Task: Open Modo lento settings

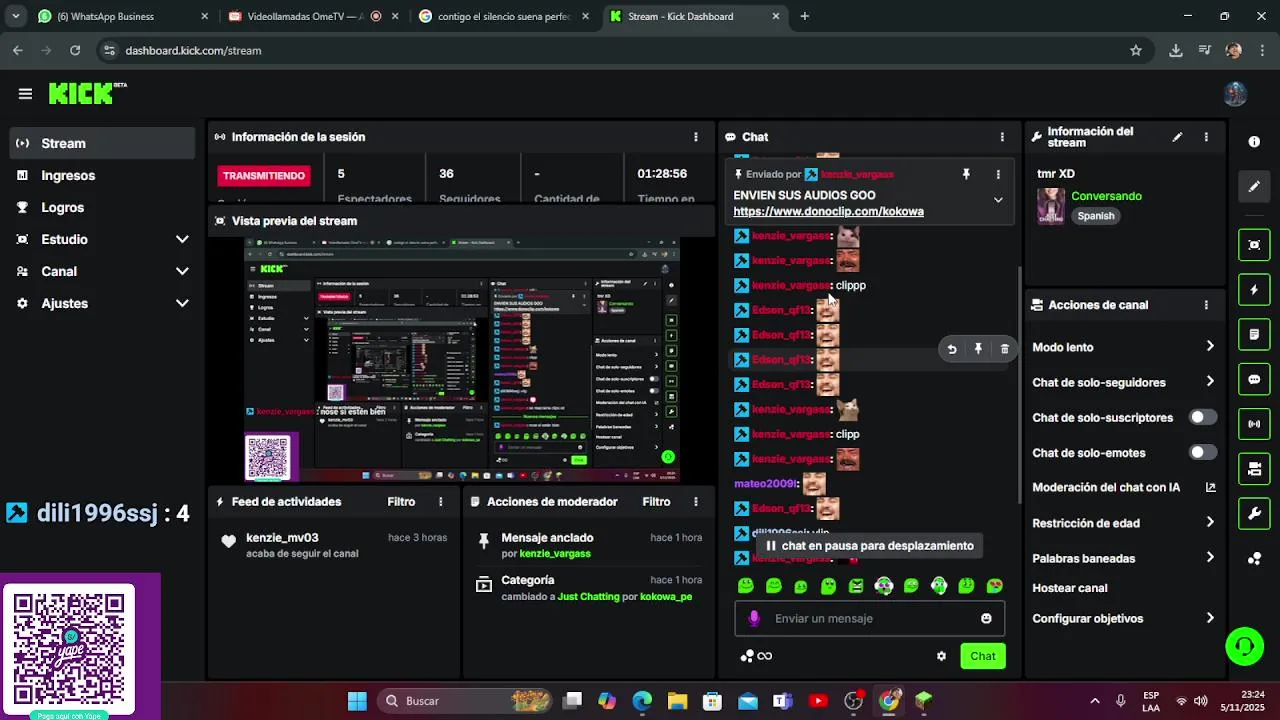Action: click(x=1123, y=347)
